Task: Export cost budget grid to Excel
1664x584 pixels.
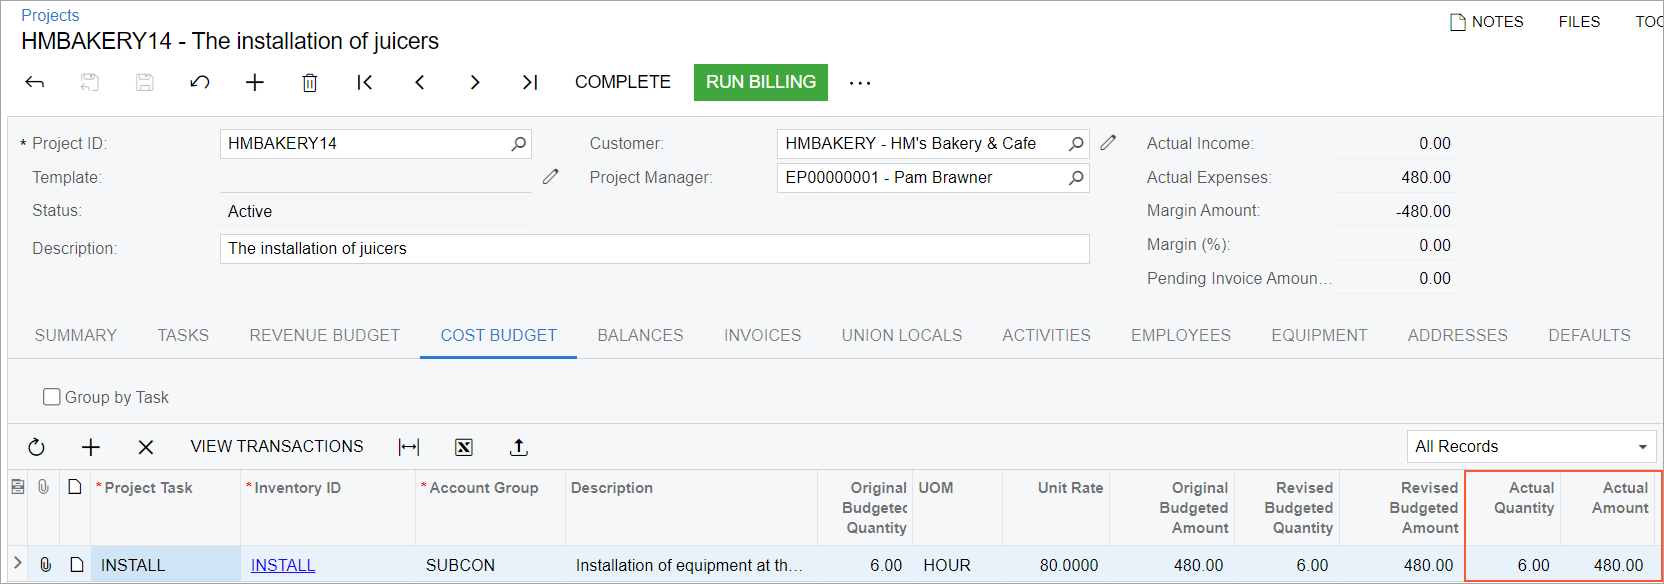Action: pyautogui.click(x=464, y=447)
